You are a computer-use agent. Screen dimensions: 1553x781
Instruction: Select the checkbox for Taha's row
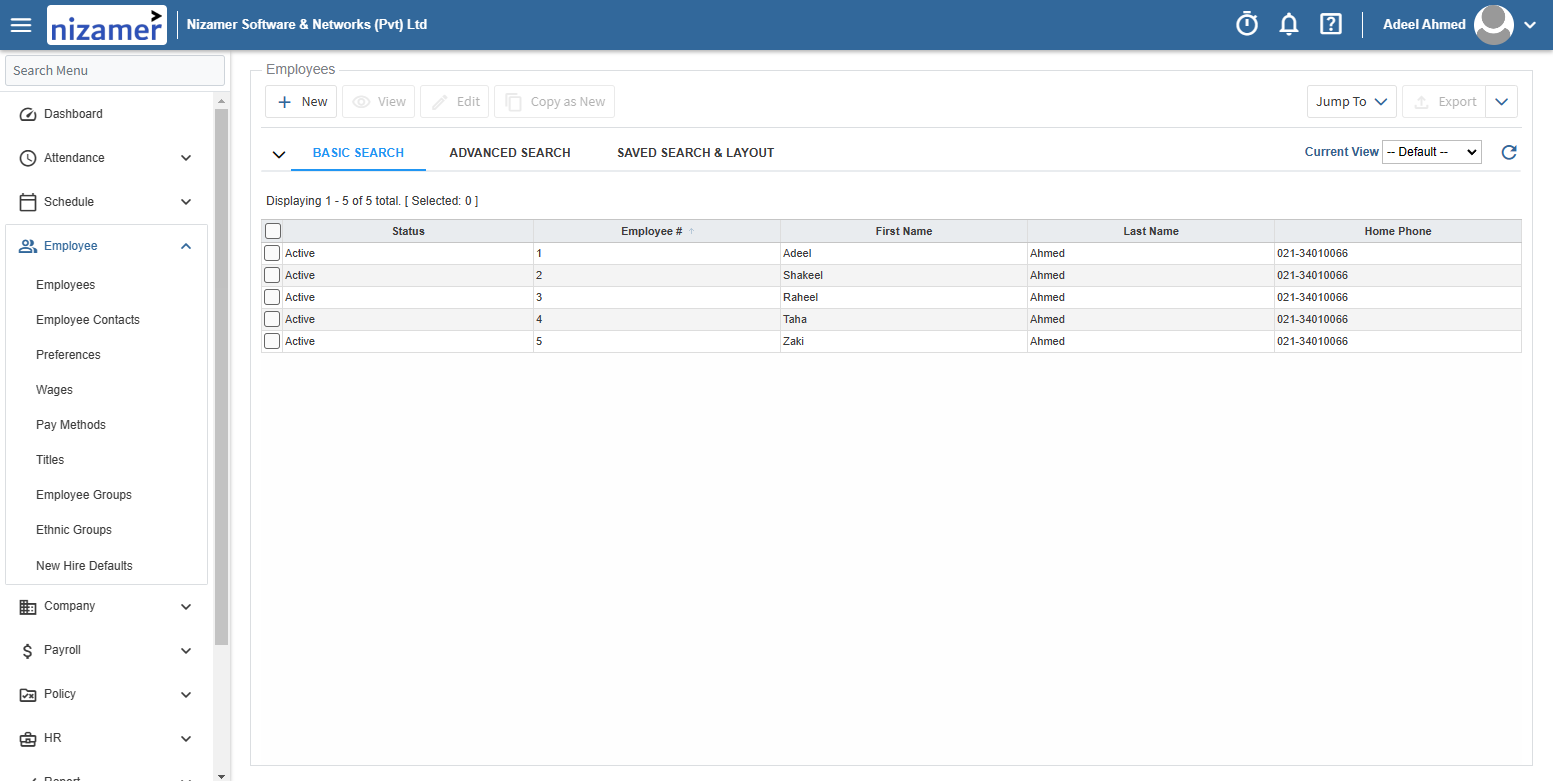tap(272, 319)
